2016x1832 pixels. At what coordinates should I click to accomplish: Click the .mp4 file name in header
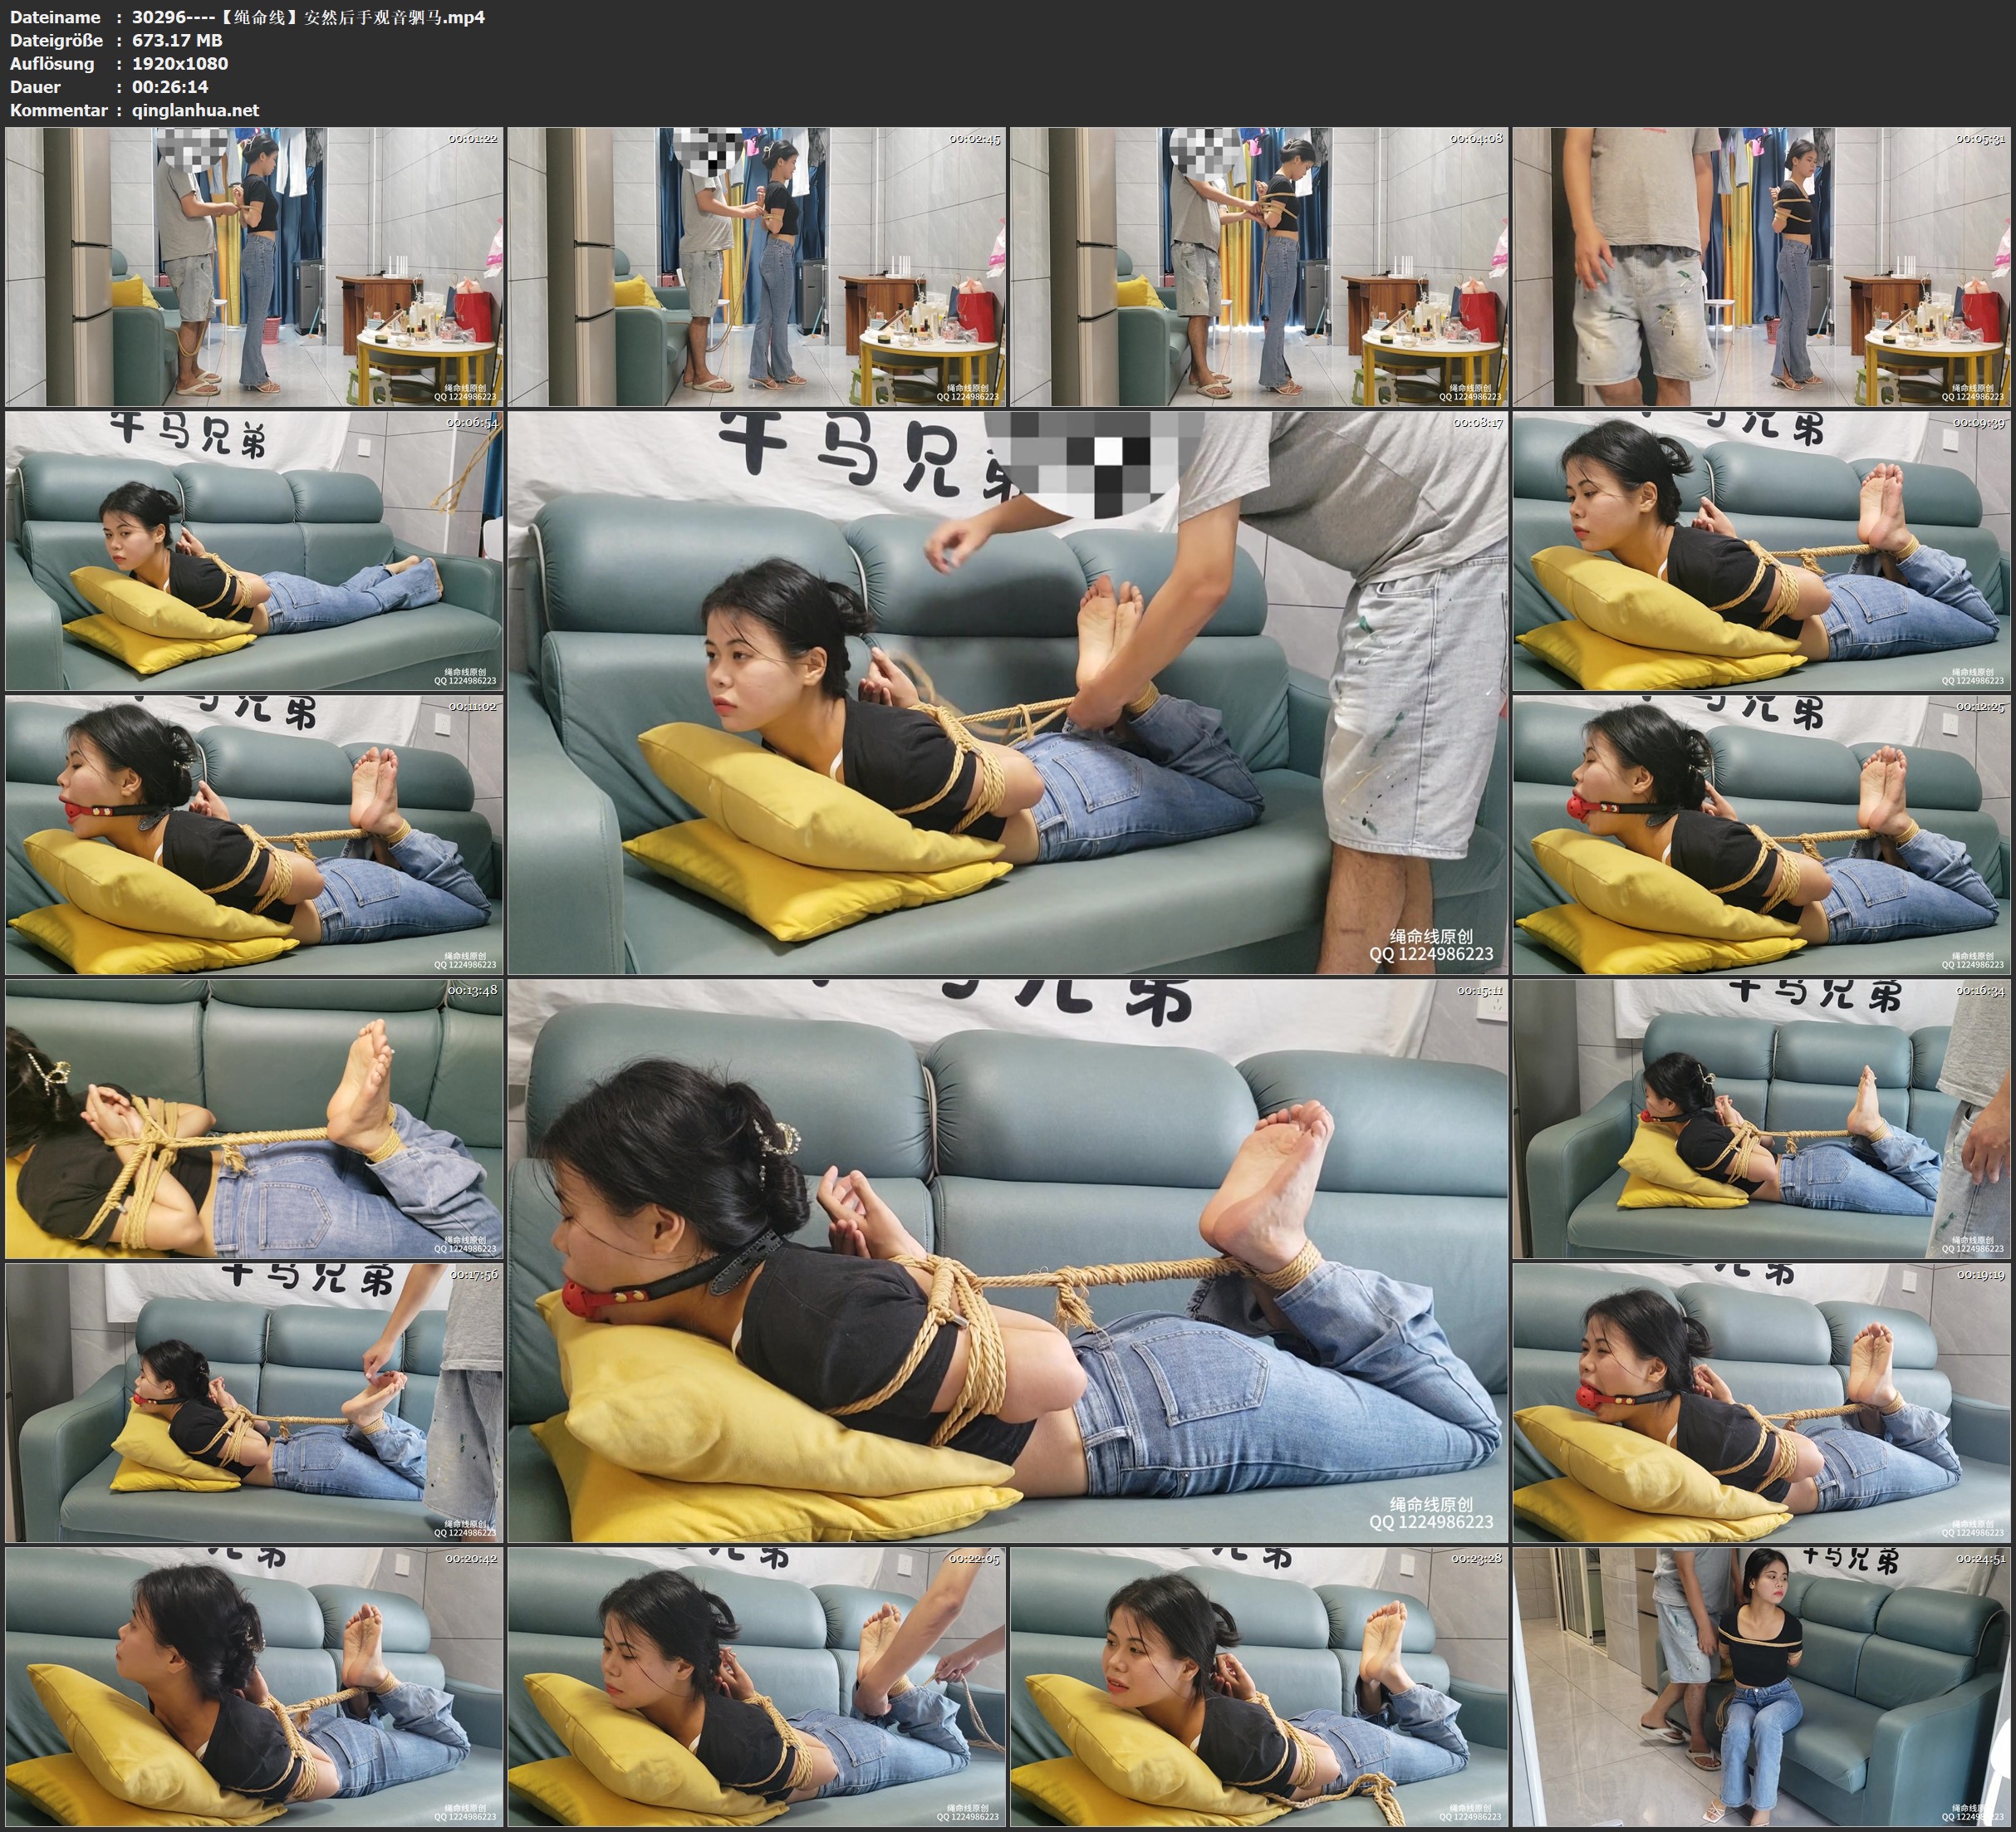308,17
